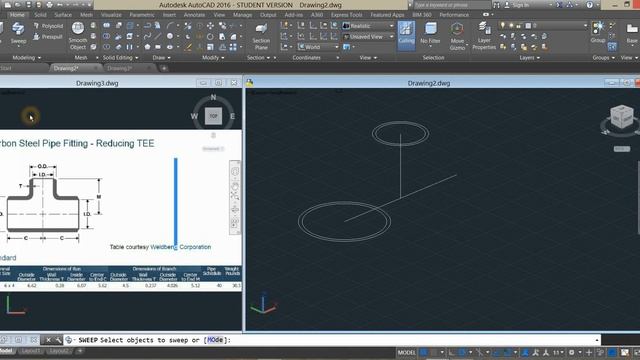640x360 pixels.
Task: Open the Annotate ribbon tab
Action: [194, 15]
